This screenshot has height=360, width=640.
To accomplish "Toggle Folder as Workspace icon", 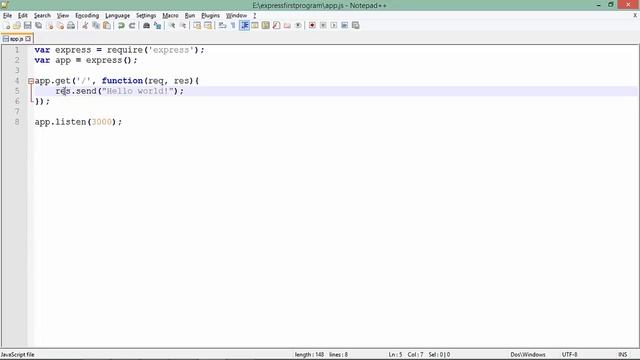I will click(x=287, y=25).
